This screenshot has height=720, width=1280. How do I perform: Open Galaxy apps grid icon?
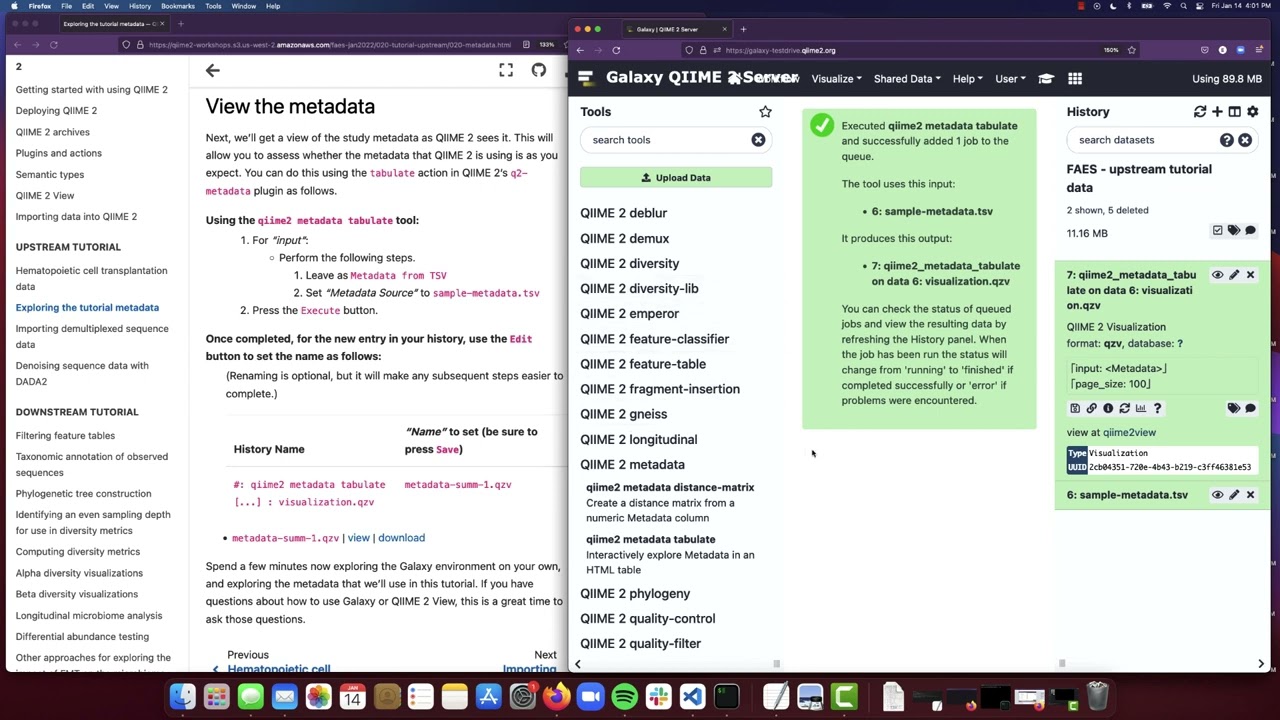tap(1075, 79)
